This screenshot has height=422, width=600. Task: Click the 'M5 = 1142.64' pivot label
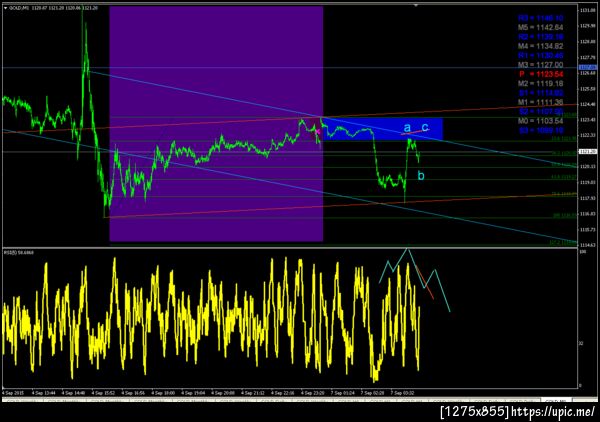click(540, 28)
